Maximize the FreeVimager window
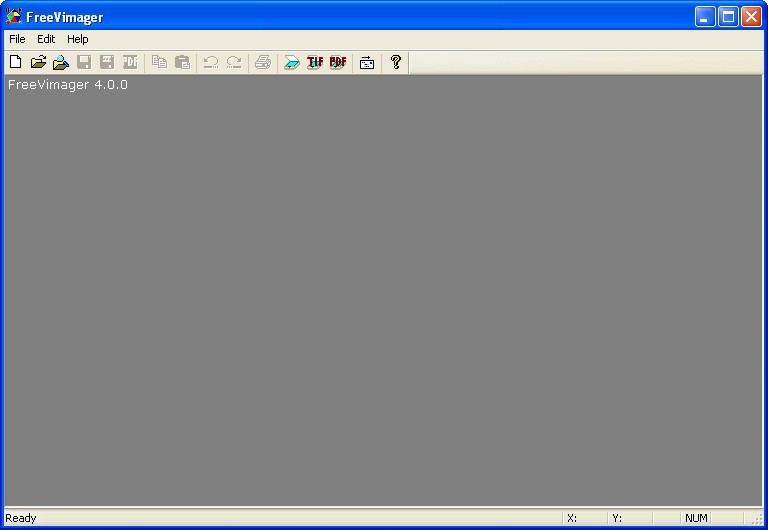768x530 pixels. coord(728,17)
